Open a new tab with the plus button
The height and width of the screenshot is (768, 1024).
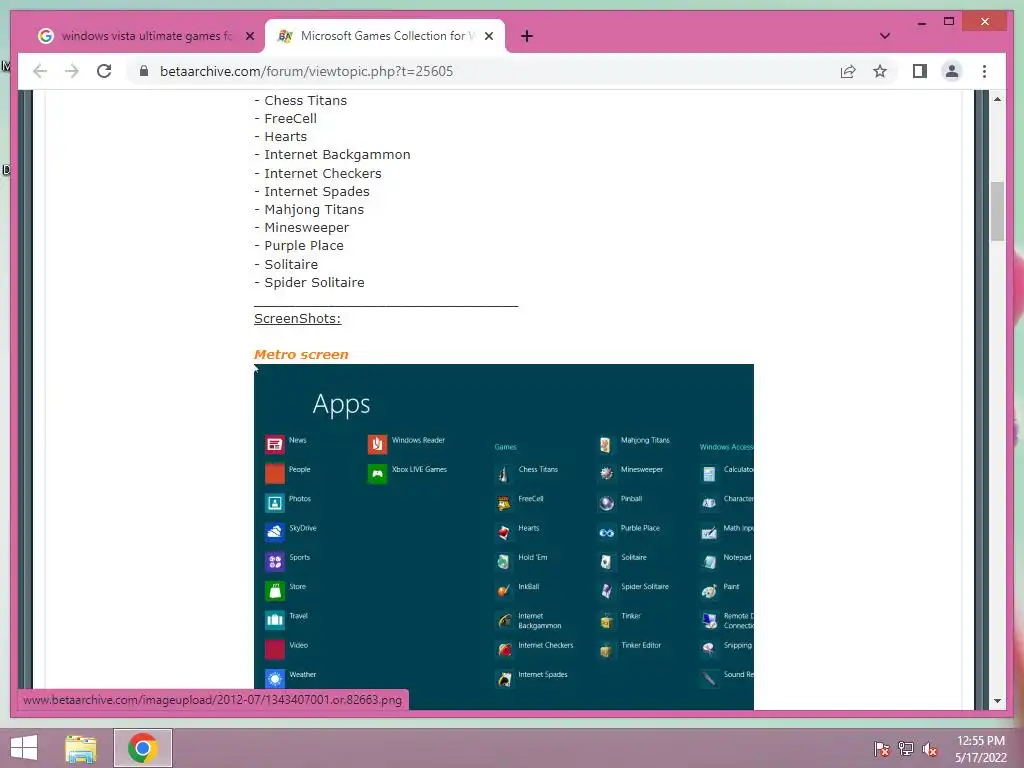coord(527,36)
